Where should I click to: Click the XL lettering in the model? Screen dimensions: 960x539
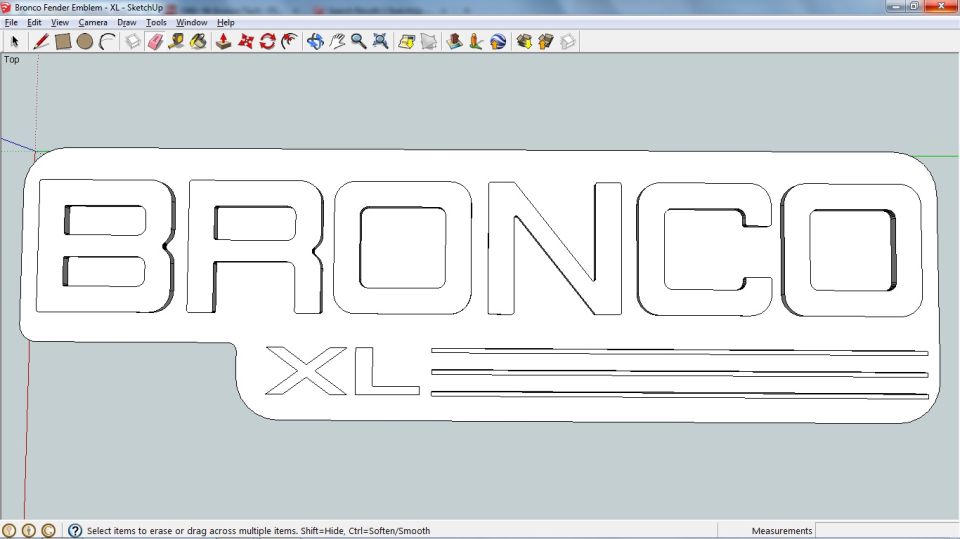point(343,371)
